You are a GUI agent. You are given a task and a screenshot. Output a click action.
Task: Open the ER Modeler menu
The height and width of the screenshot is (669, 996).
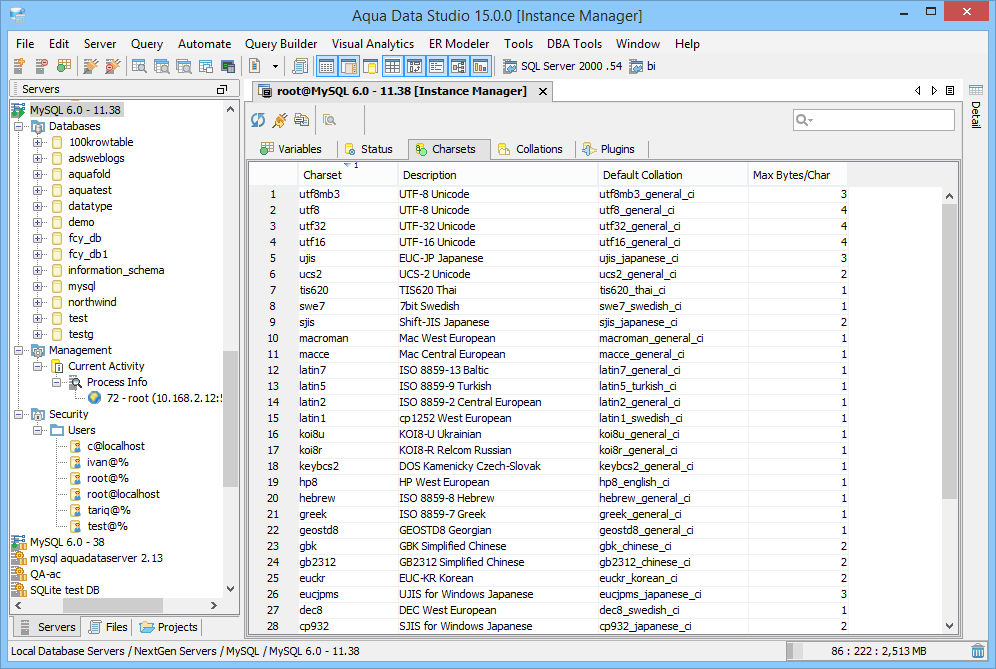[x=459, y=44]
